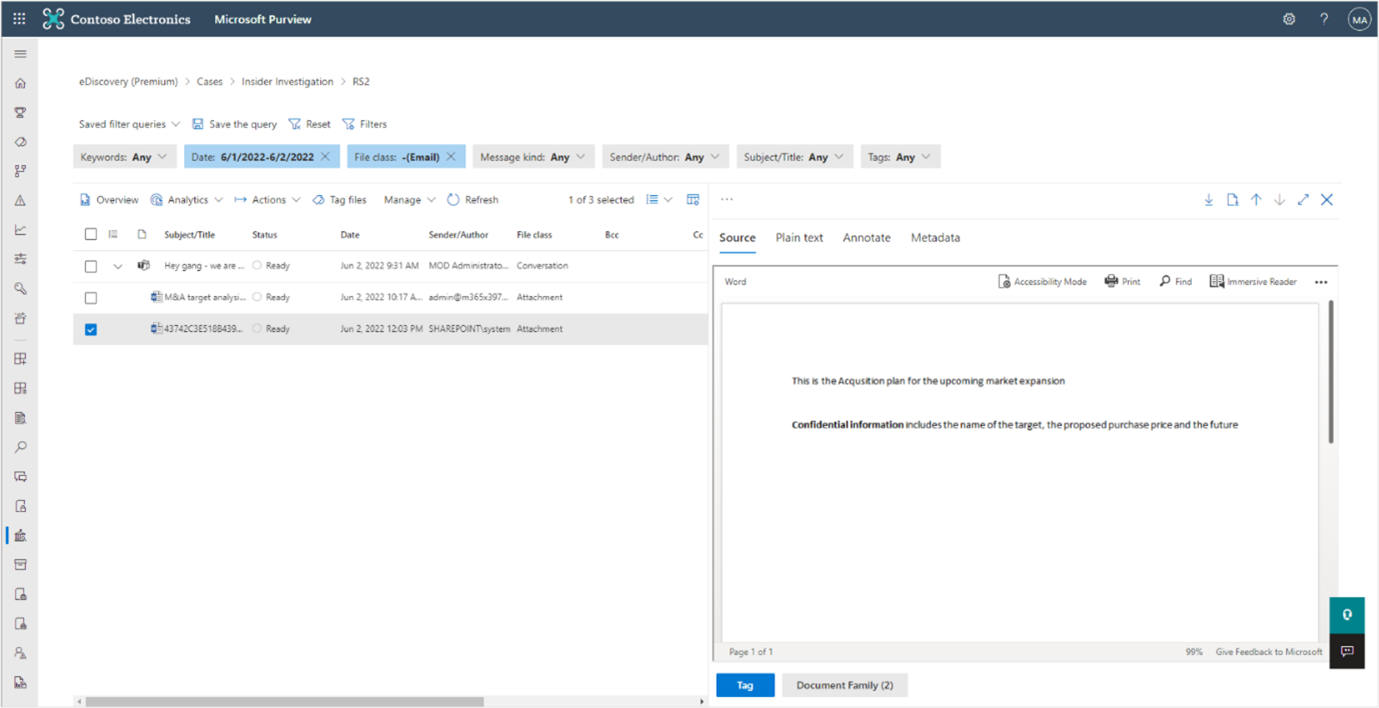This screenshot has width=1379, height=708.
Task: Collapse the Hey gang conversation row
Action: click(x=117, y=267)
